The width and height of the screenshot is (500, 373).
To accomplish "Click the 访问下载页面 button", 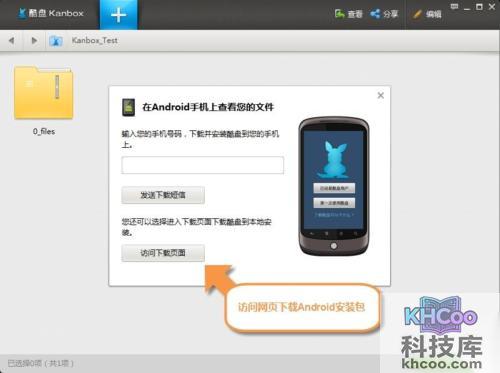I will [163, 253].
